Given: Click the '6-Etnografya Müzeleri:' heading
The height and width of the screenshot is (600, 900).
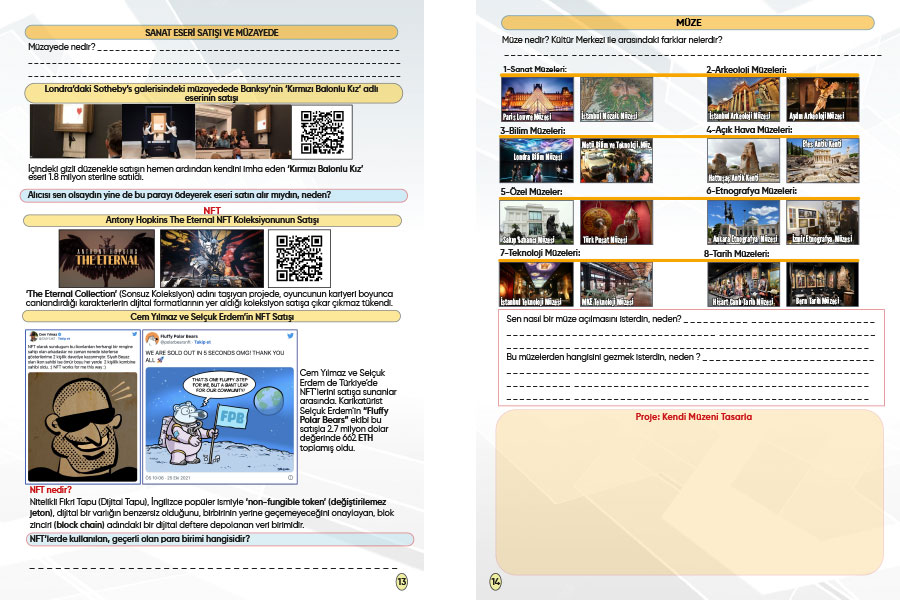Looking at the screenshot, I should pos(751,191).
